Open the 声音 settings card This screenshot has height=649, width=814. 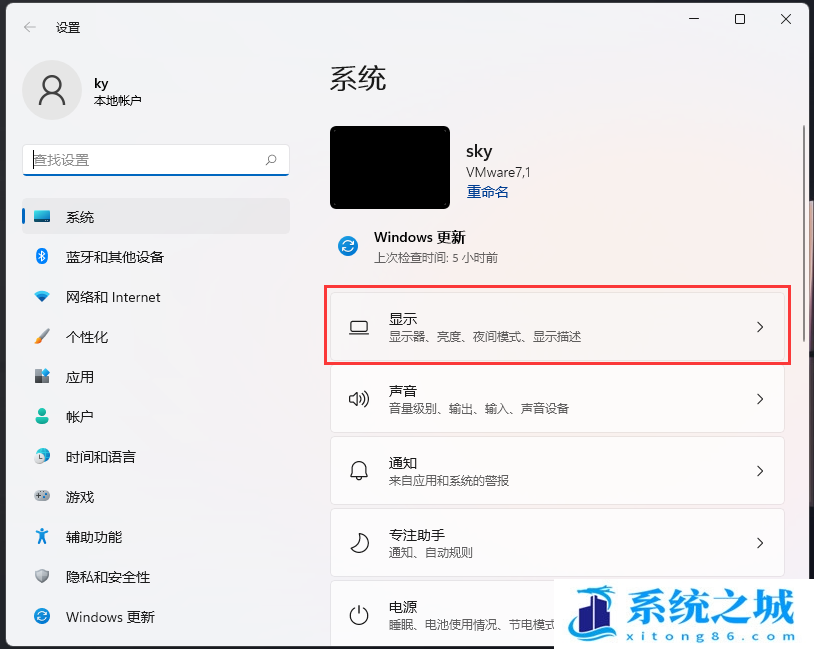click(x=557, y=399)
